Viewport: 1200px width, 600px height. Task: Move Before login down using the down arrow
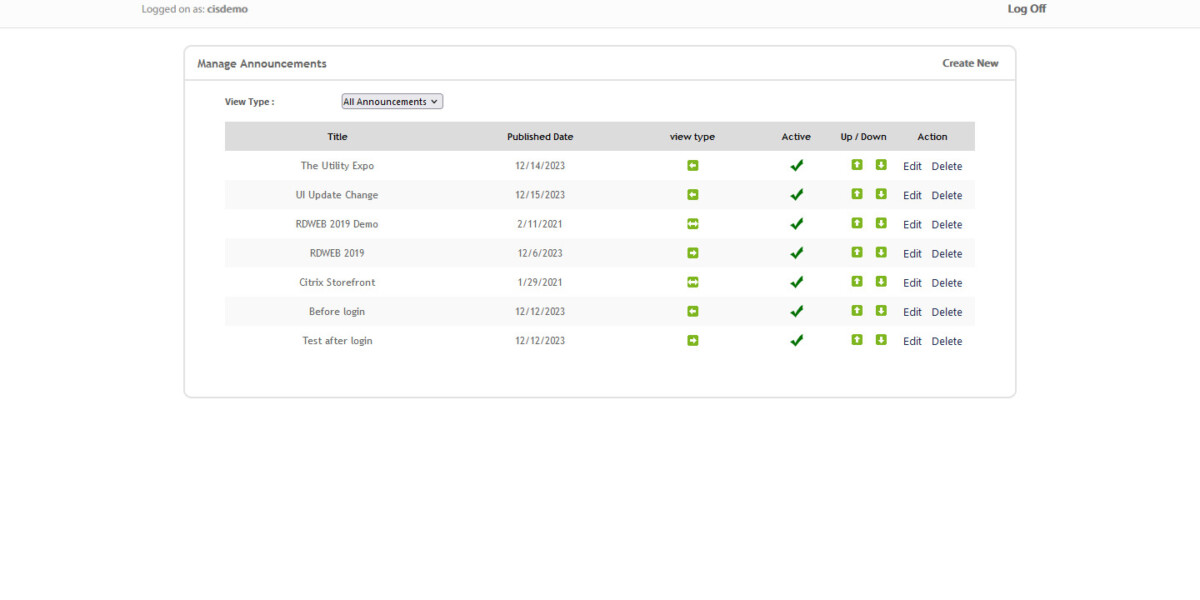[x=881, y=311]
